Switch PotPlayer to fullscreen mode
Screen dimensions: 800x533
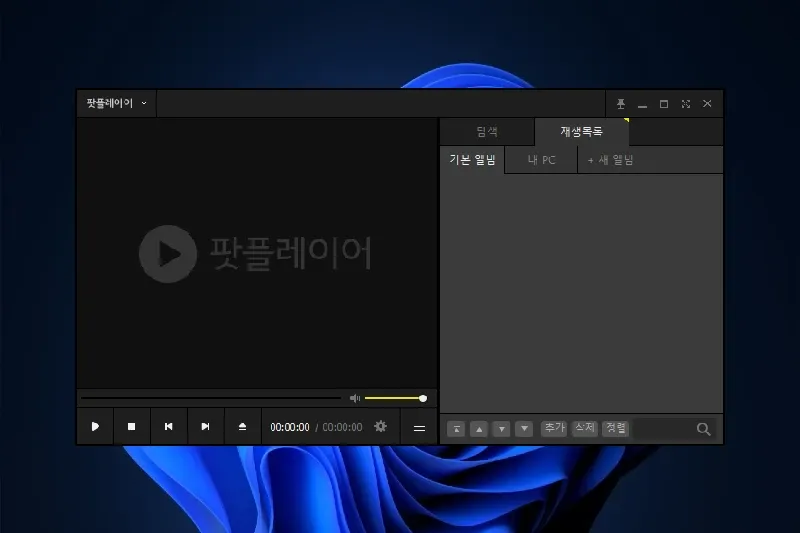[x=686, y=104]
